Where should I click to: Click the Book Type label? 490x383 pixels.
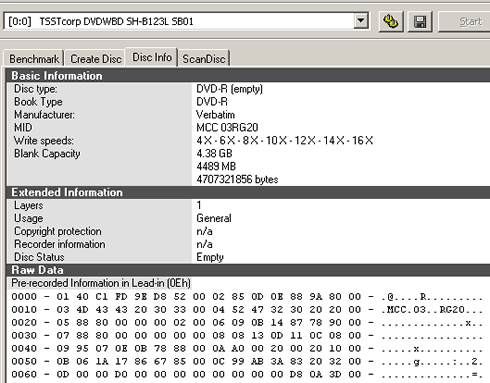tap(38, 102)
